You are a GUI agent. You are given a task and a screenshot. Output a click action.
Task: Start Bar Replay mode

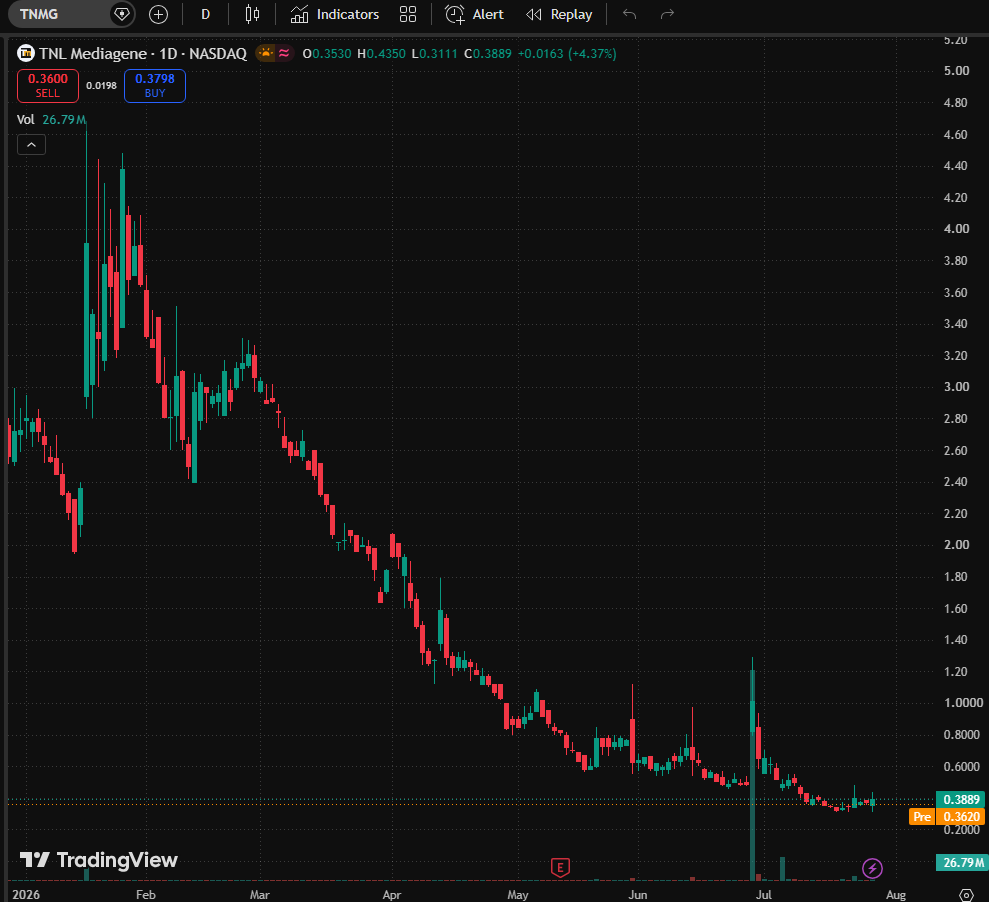559,14
